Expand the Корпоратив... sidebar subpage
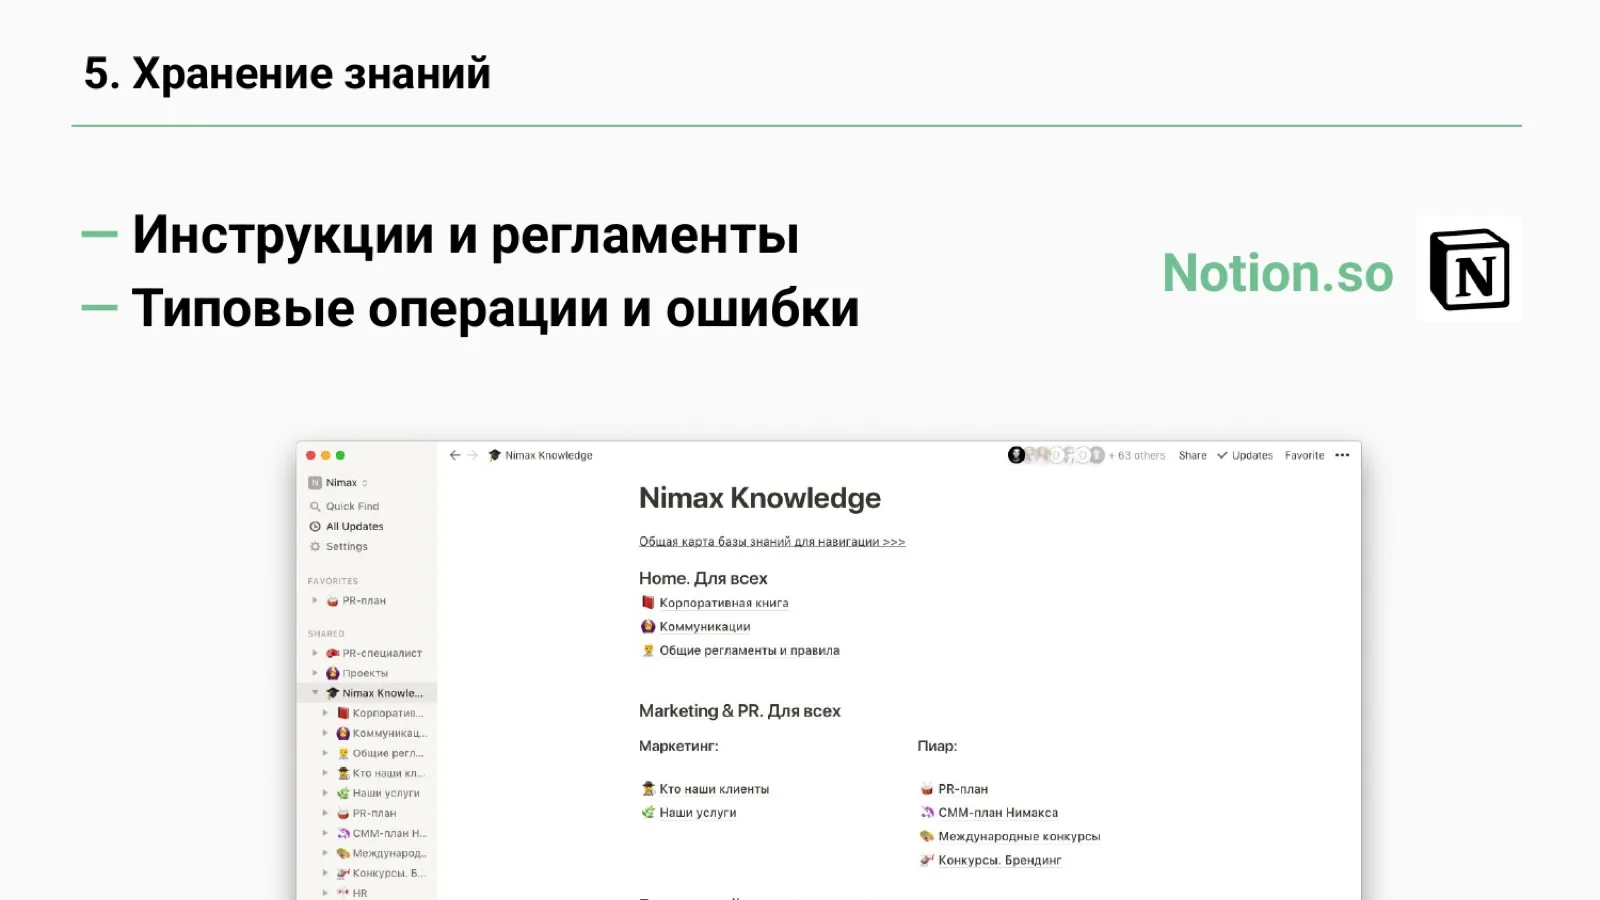This screenshot has height=900, width=1600. pyautogui.click(x=325, y=713)
